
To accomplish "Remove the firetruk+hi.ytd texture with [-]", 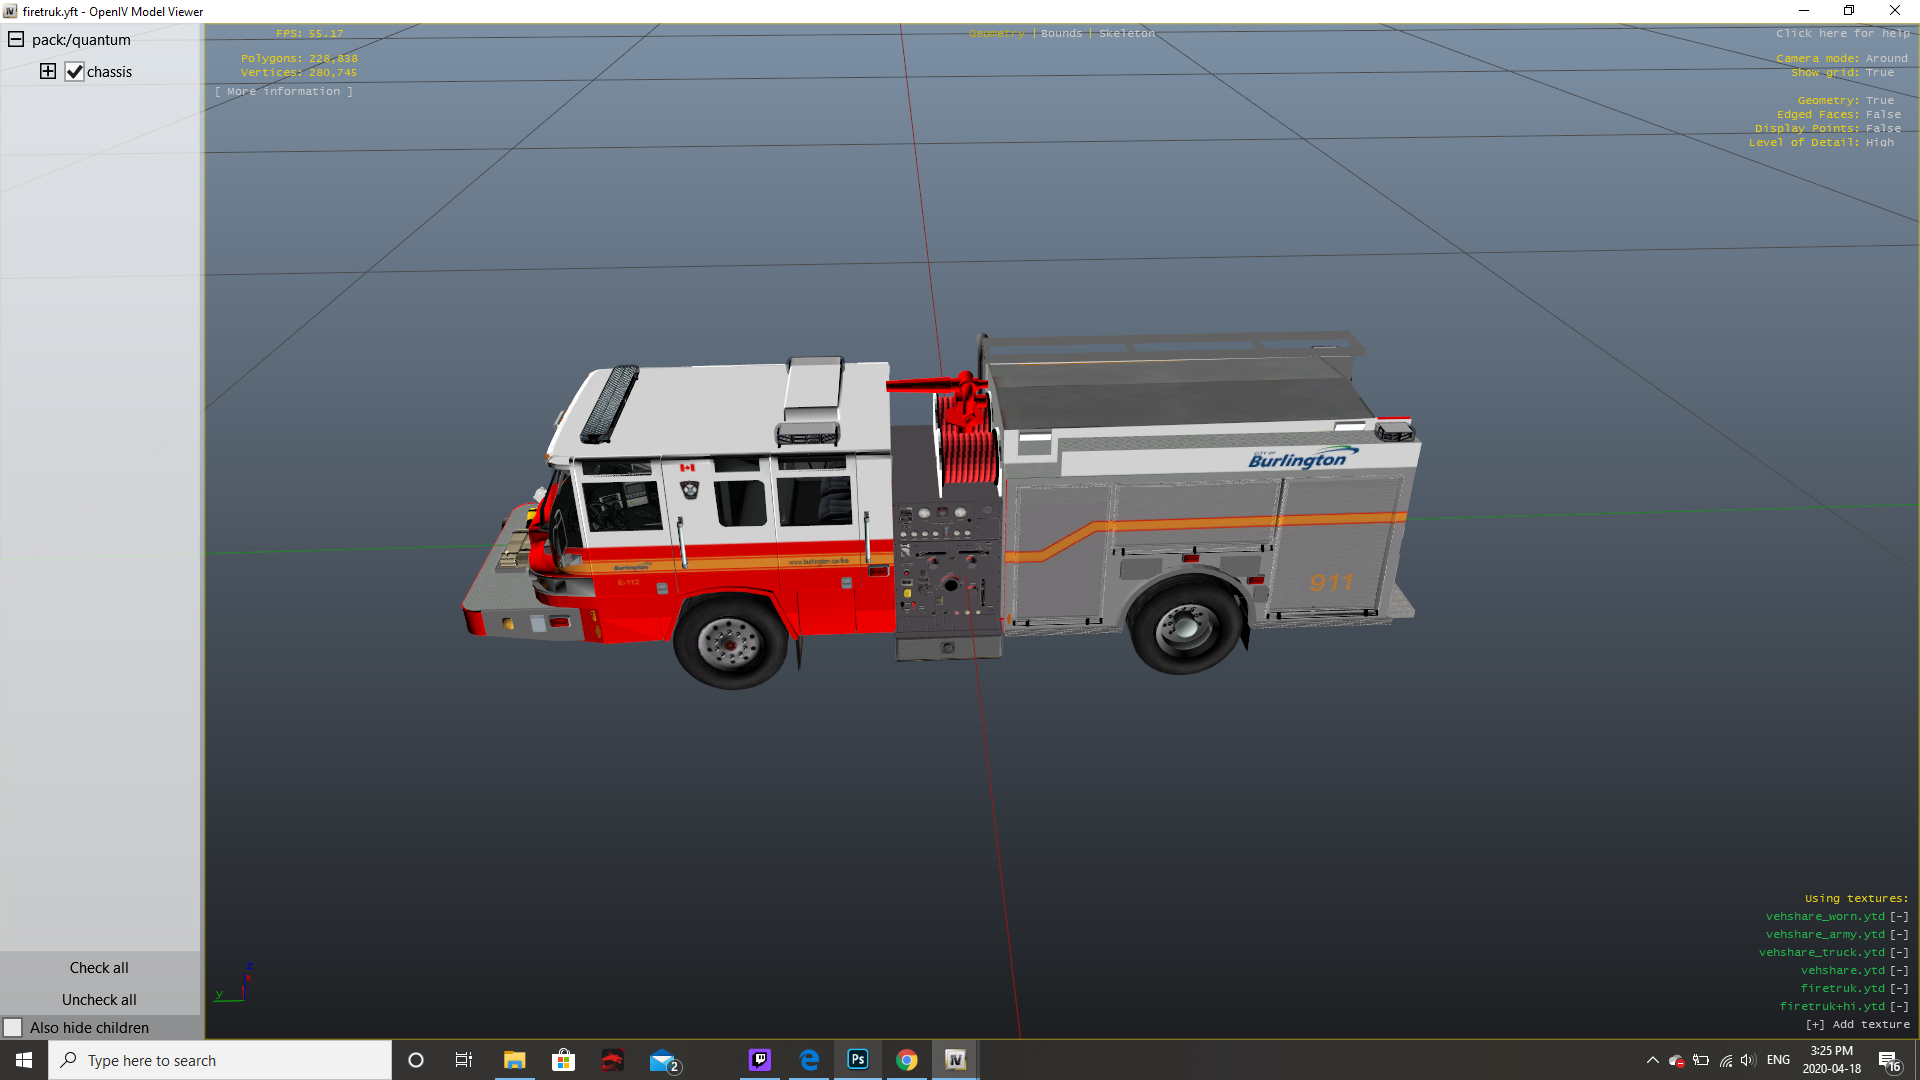I will pos(1899,1007).
